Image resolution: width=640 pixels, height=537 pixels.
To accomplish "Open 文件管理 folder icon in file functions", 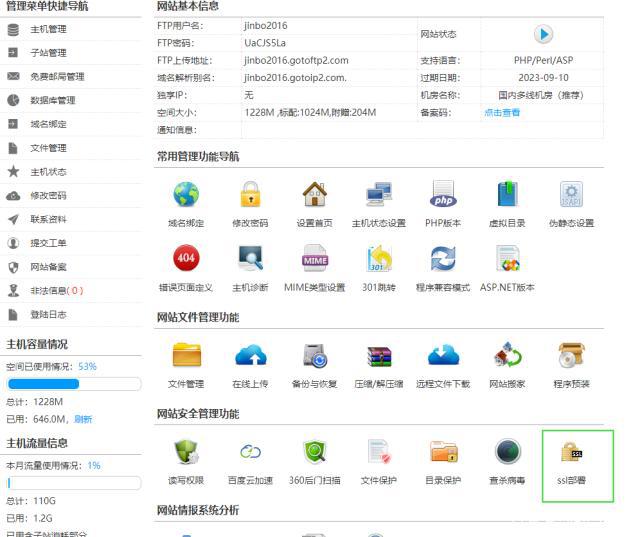I will 186,354.
